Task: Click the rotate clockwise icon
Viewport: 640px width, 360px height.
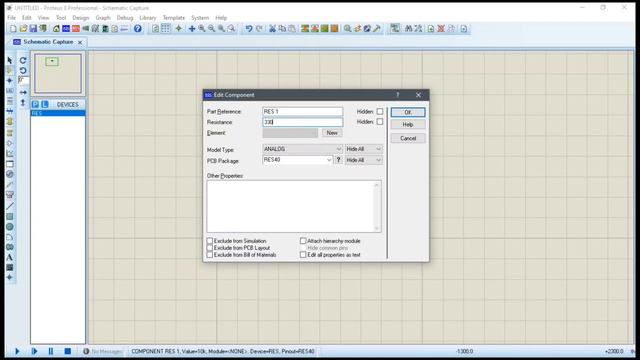Action: pos(23,60)
